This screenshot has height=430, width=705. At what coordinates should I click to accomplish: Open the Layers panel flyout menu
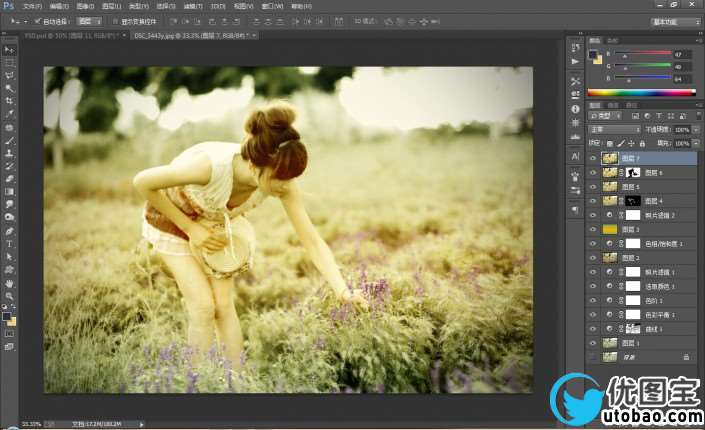pos(698,105)
